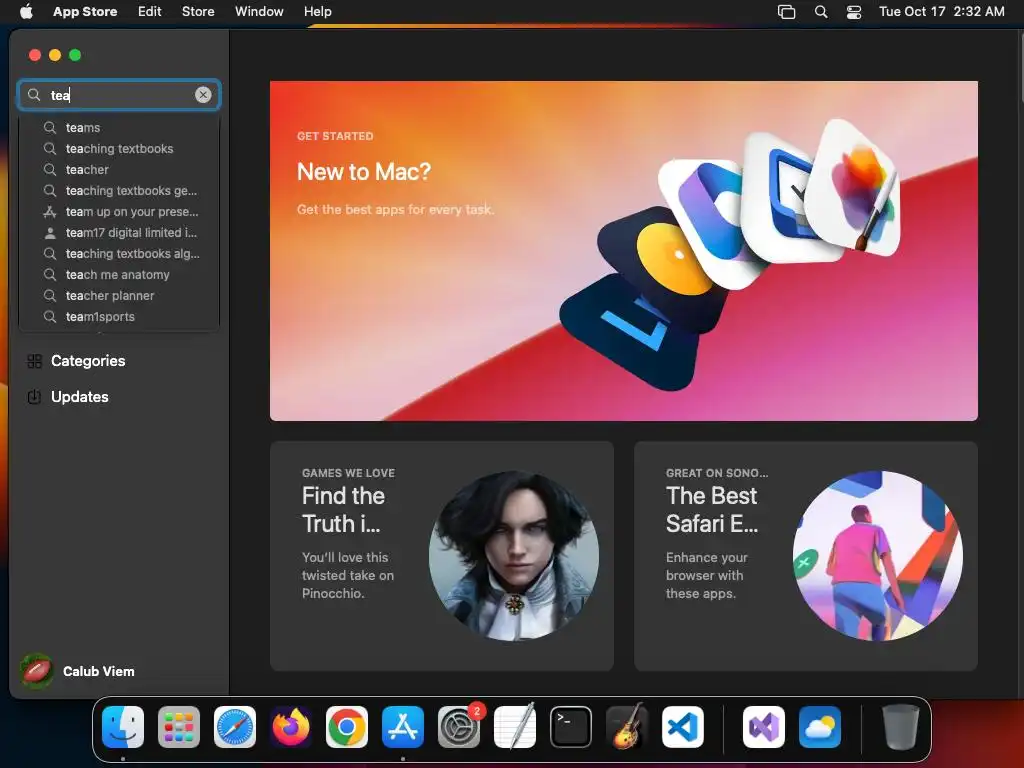Open the Help menu

click(317, 11)
